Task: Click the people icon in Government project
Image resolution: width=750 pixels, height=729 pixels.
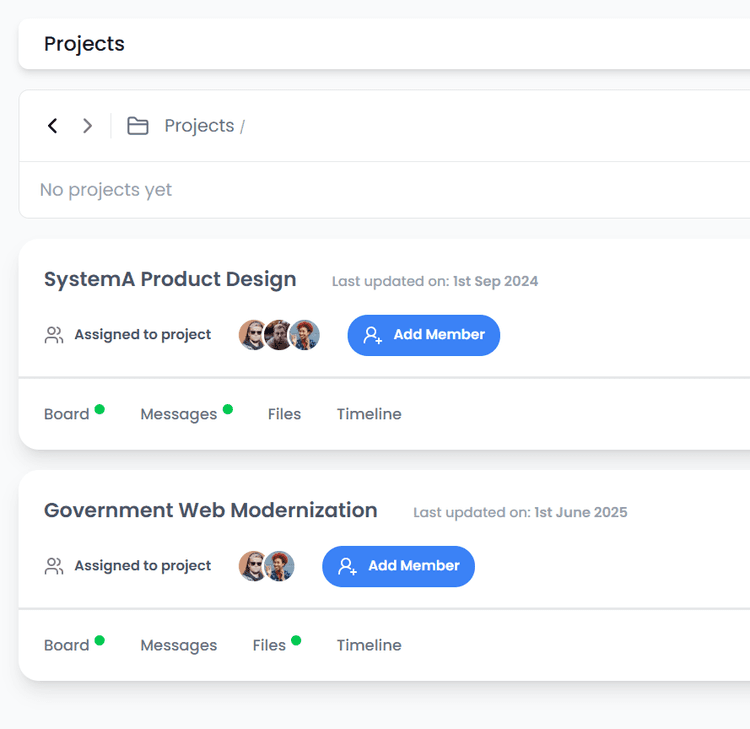Action: coord(54,566)
